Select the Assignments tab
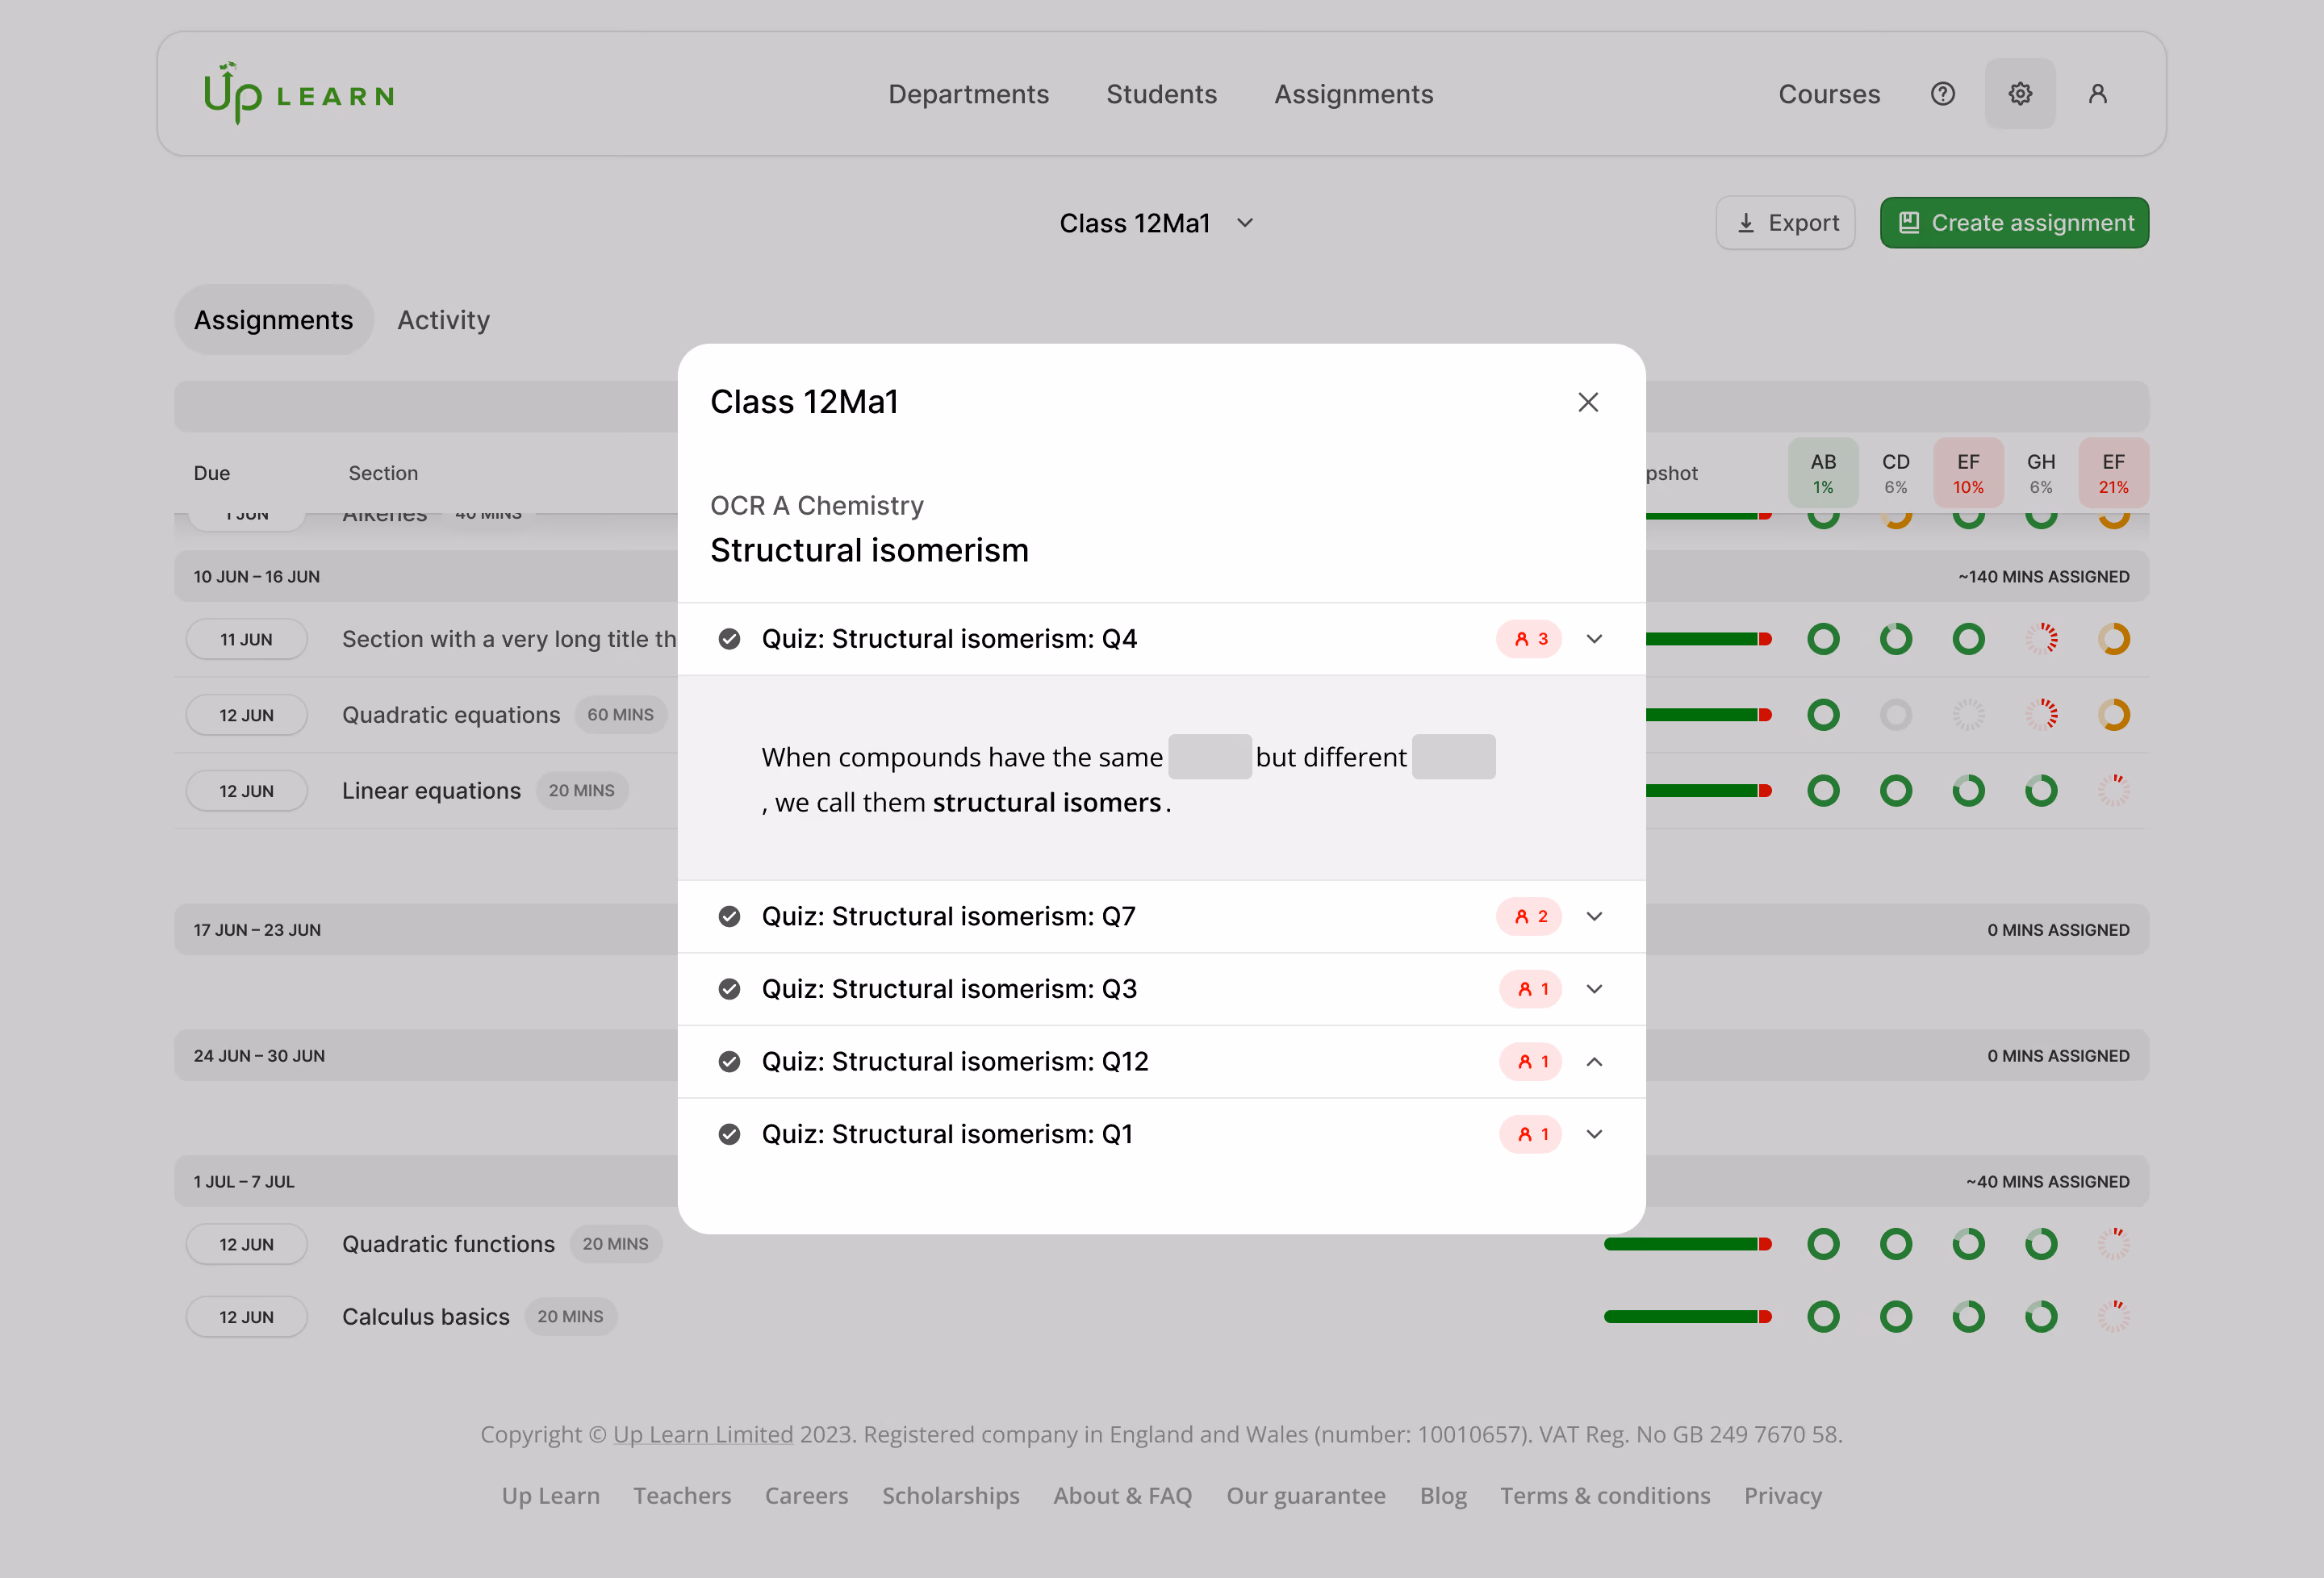The height and width of the screenshot is (1578, 2324). [x=273, y=320]
